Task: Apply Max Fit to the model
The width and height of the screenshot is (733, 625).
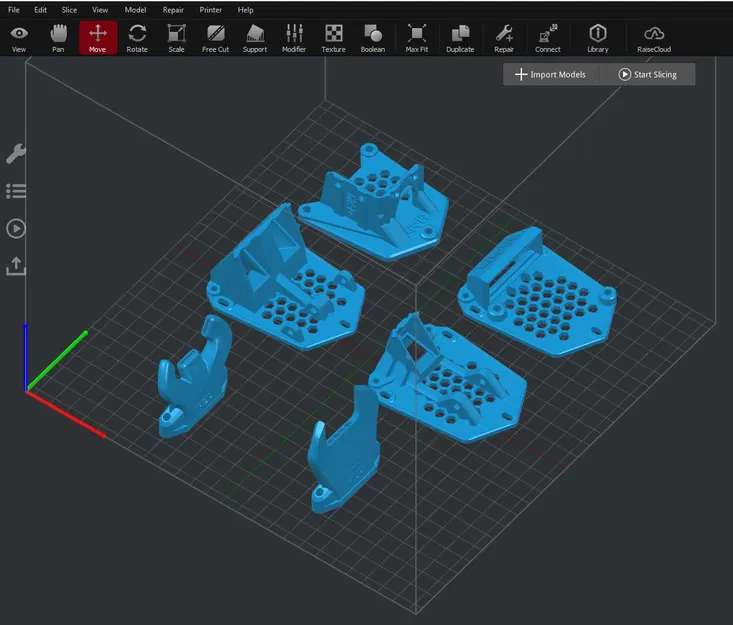Action: coord(417,38)
